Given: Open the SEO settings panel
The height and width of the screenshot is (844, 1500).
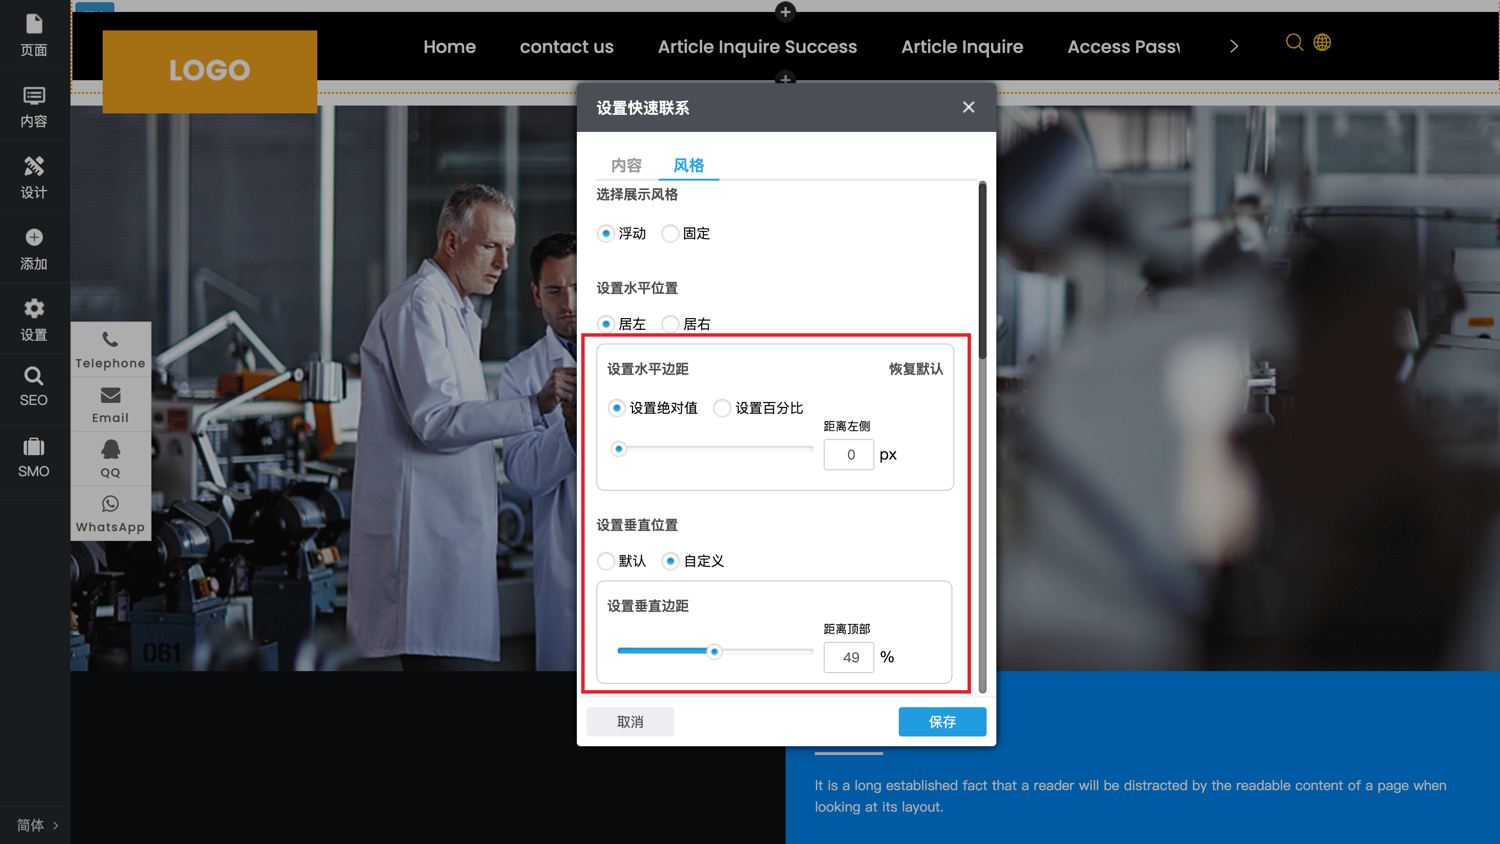Looking at the screenshot, I should (34, 387).
